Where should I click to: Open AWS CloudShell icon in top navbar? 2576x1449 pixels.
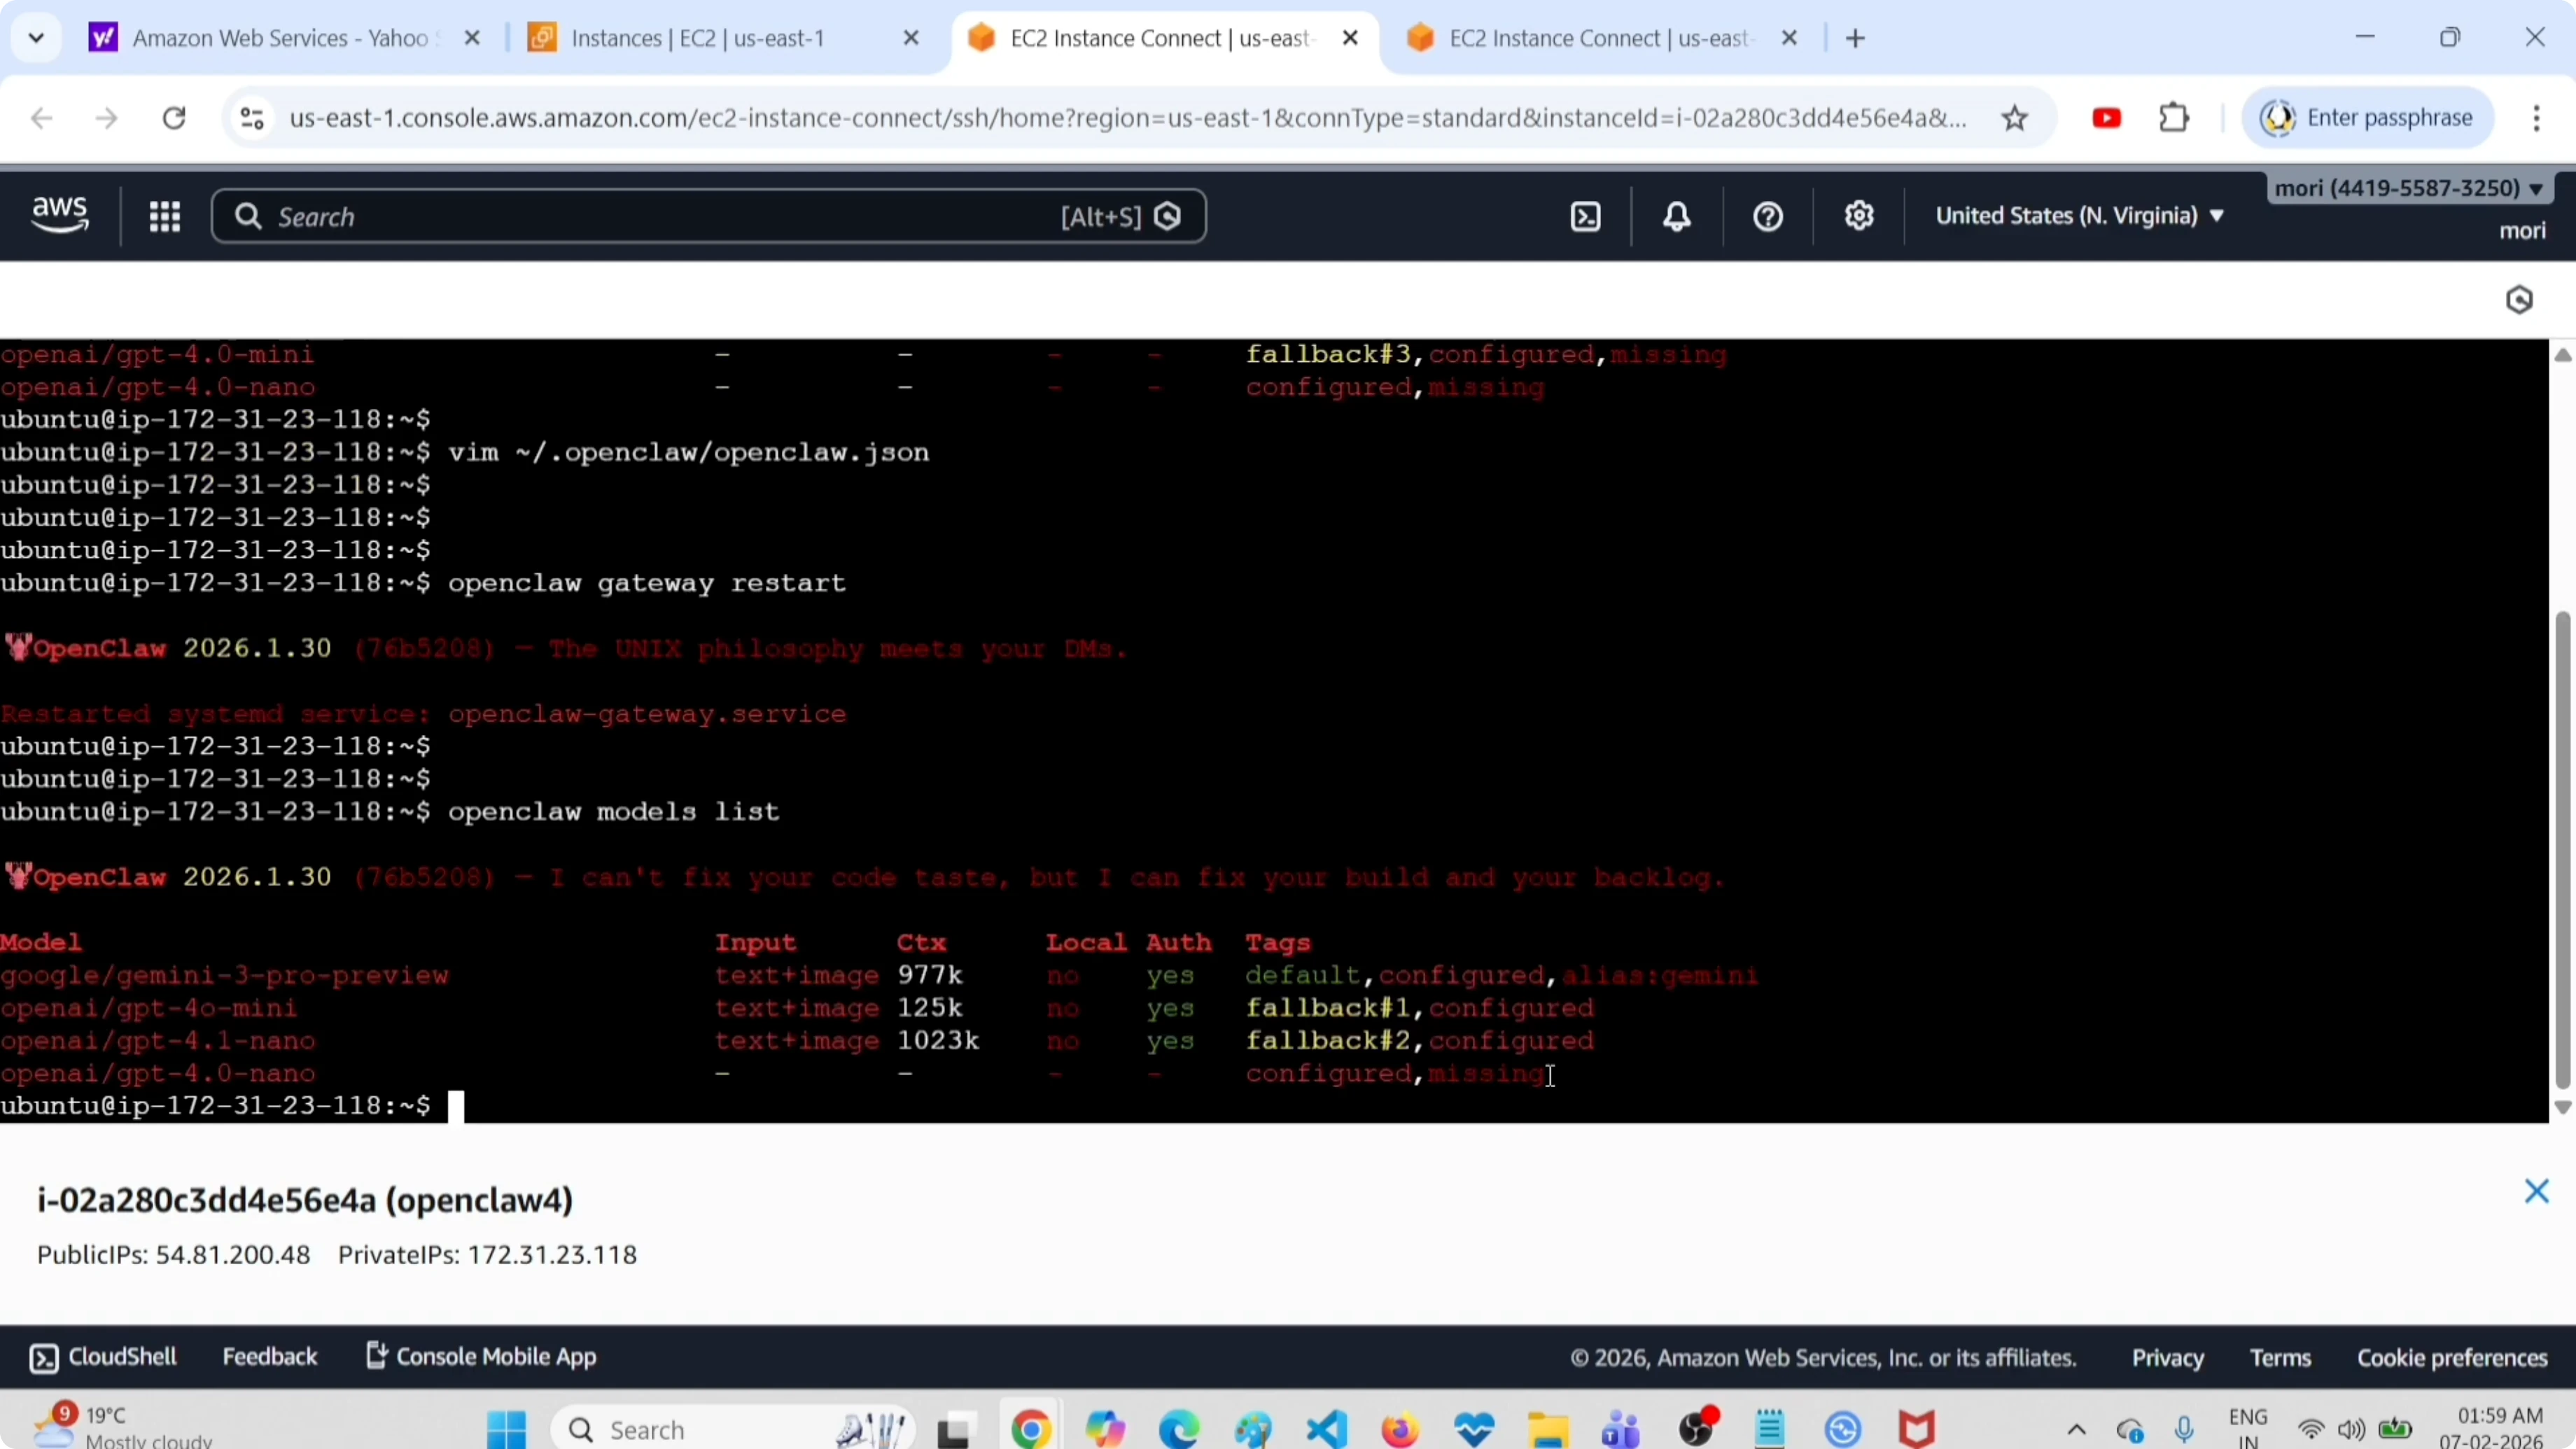1586,216
